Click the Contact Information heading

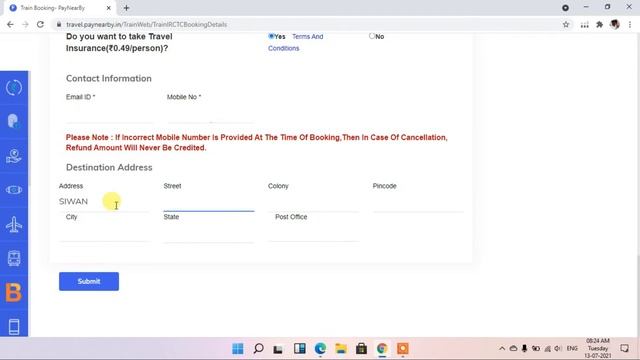coord(109,78)
